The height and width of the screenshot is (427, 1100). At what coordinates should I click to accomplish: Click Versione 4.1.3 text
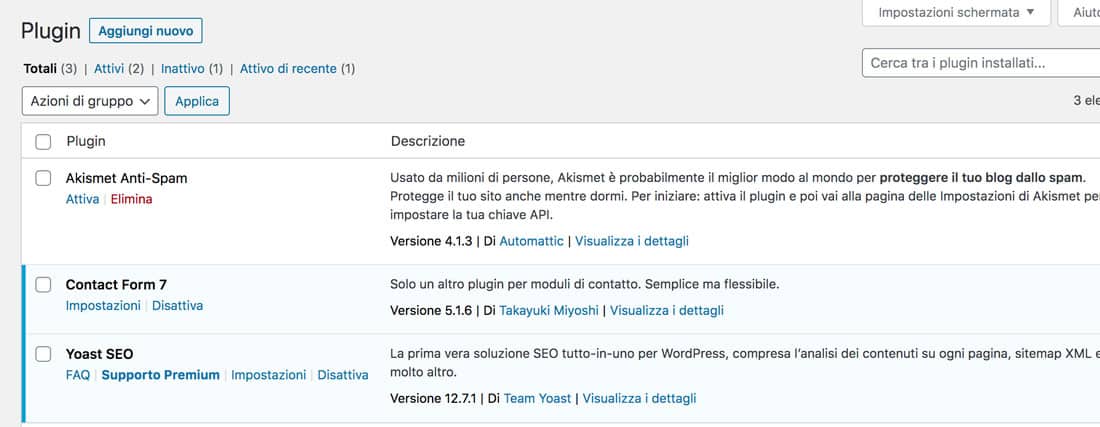click(x=431, y=240)
